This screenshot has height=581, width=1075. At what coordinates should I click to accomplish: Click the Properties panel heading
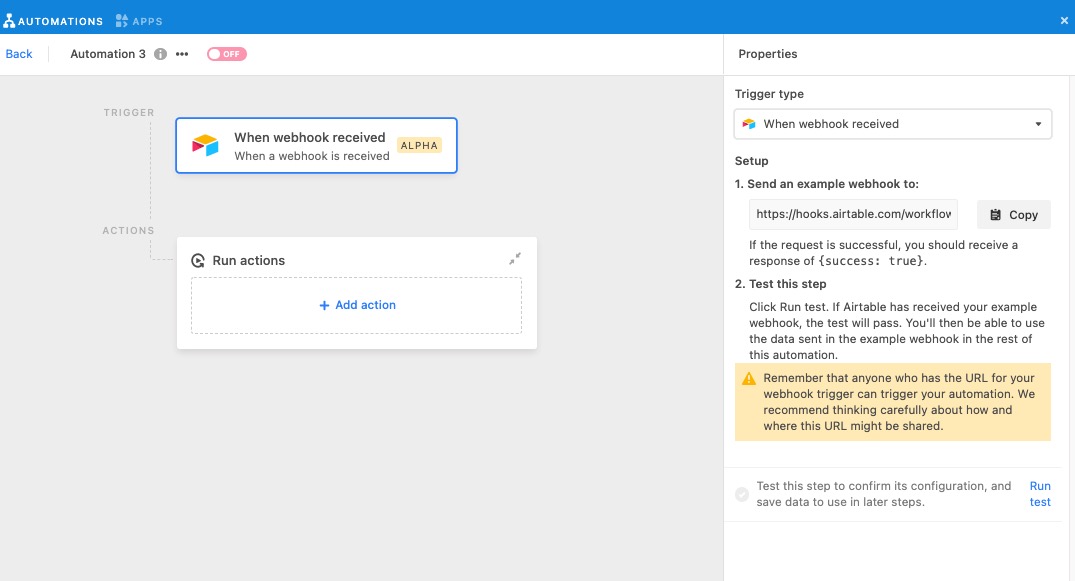tap(767, 54)
